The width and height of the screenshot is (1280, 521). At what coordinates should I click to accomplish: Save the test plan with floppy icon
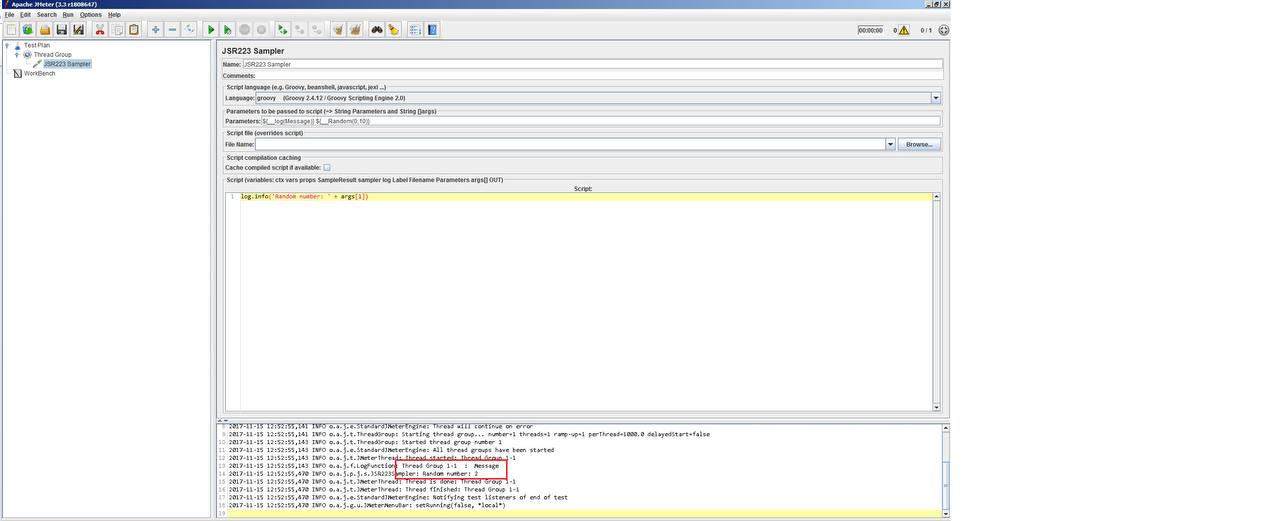click(62, 30)
